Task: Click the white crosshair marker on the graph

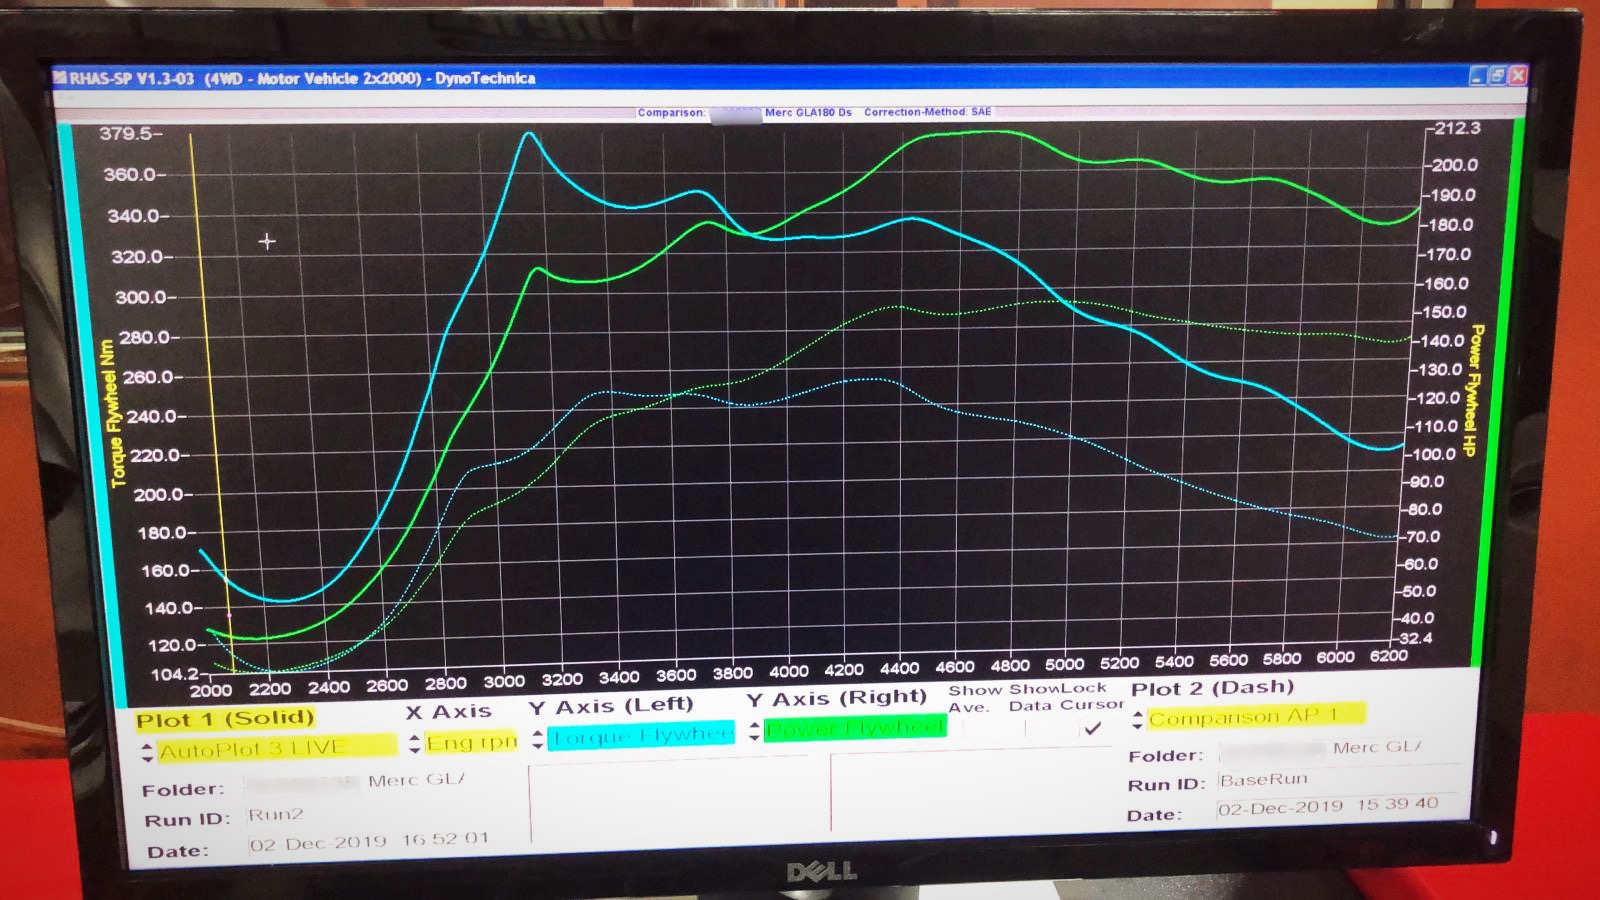Action: (267, 241)
